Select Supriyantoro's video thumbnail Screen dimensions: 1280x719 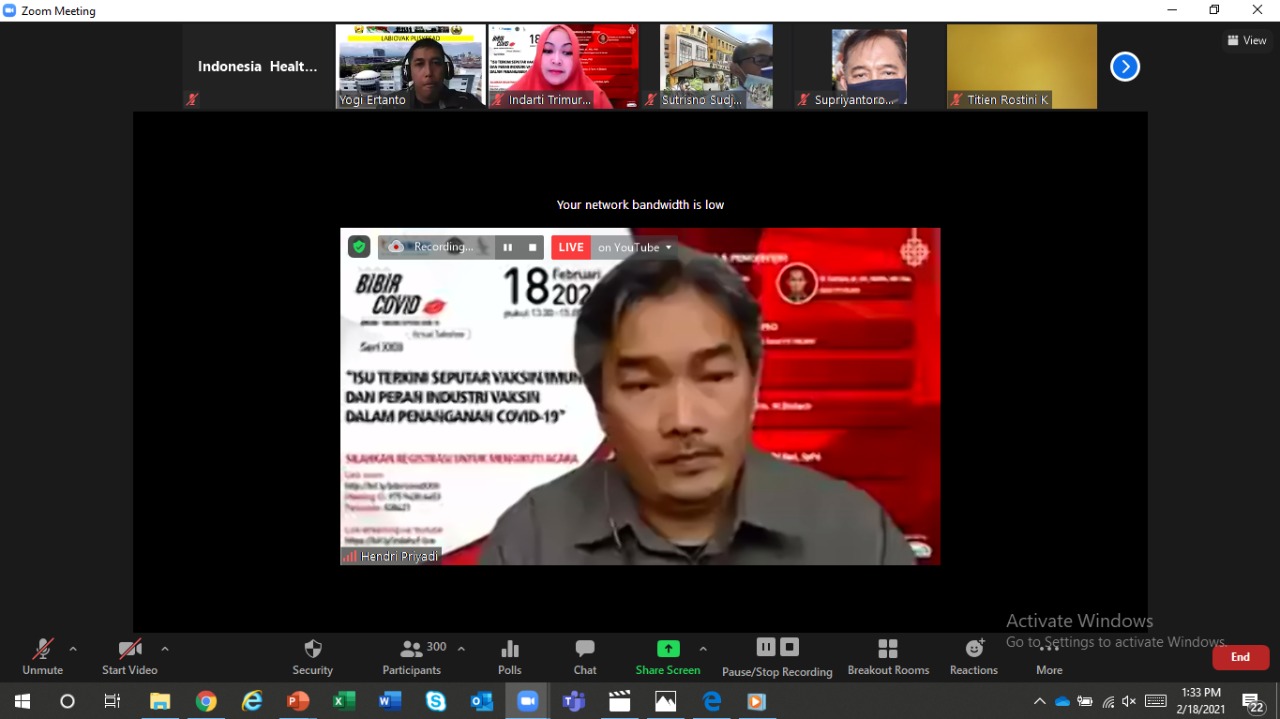(x=869, y=66)
